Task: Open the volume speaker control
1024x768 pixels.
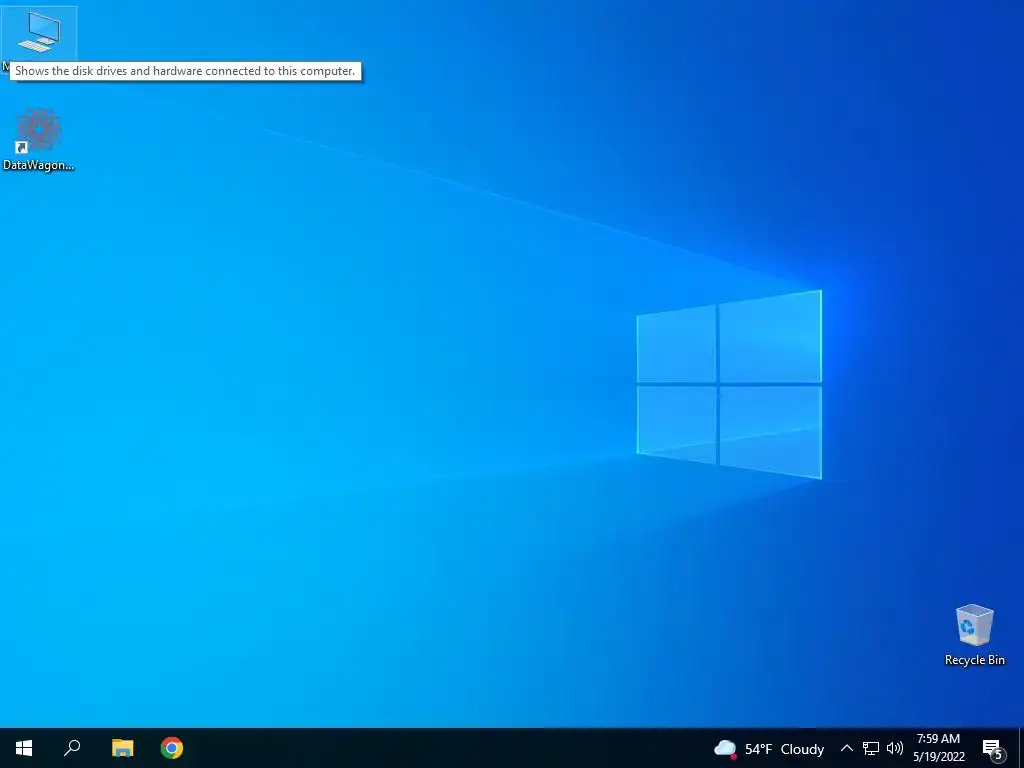Action: [895, 748]
